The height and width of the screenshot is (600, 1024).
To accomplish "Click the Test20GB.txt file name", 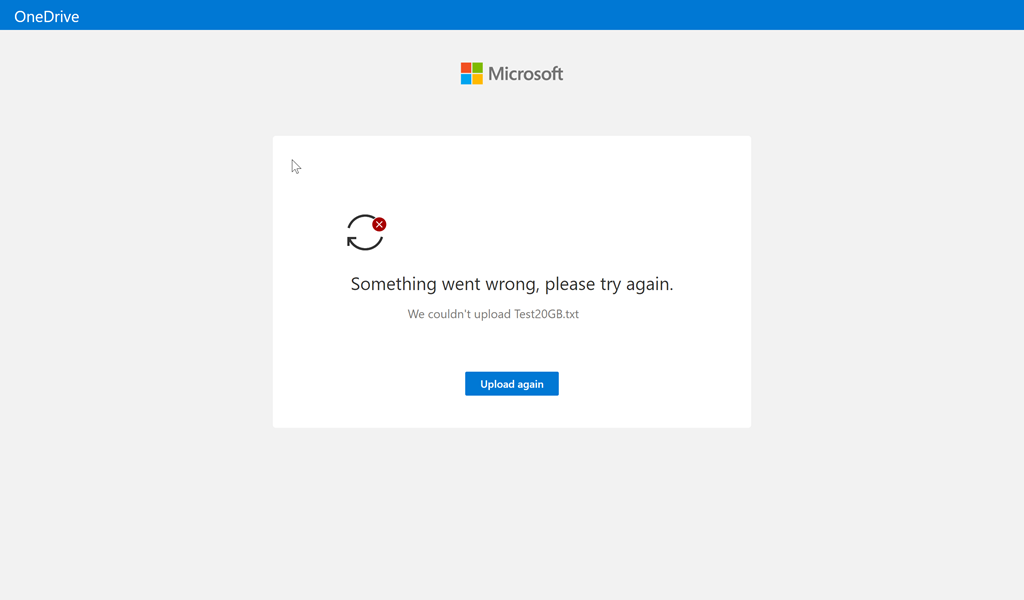I will click(x=546, y=314).
